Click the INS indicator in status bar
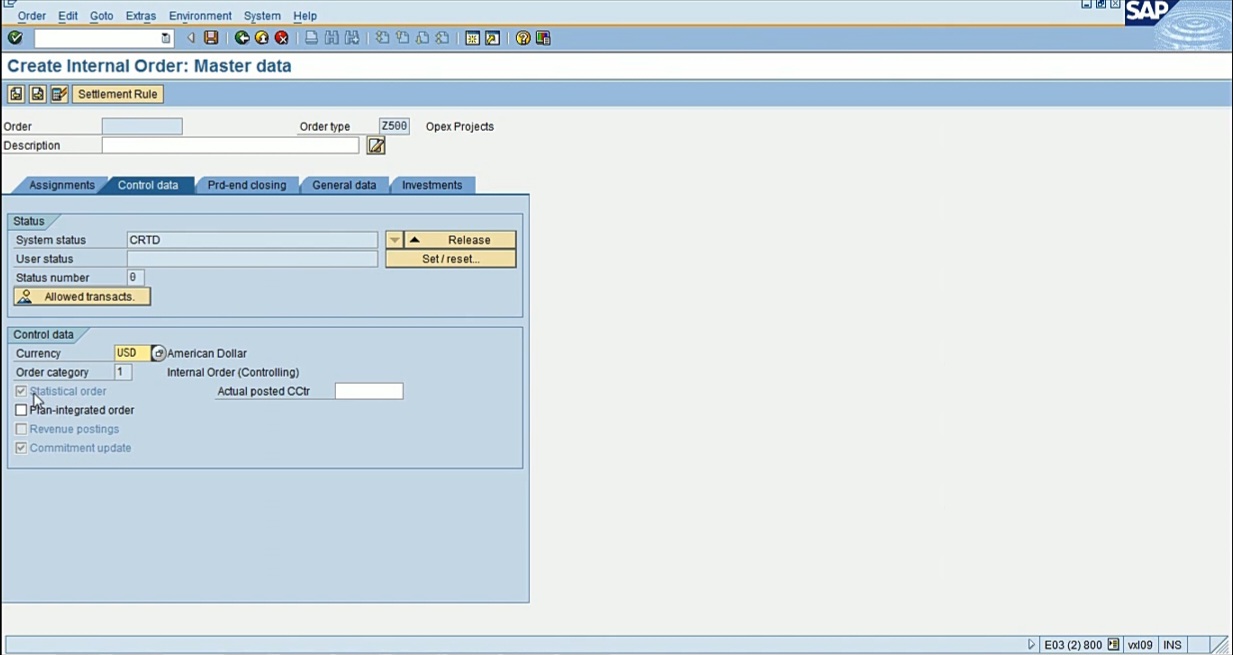The height and width of the screenshot is (655, 1233). coord(1172,645)
